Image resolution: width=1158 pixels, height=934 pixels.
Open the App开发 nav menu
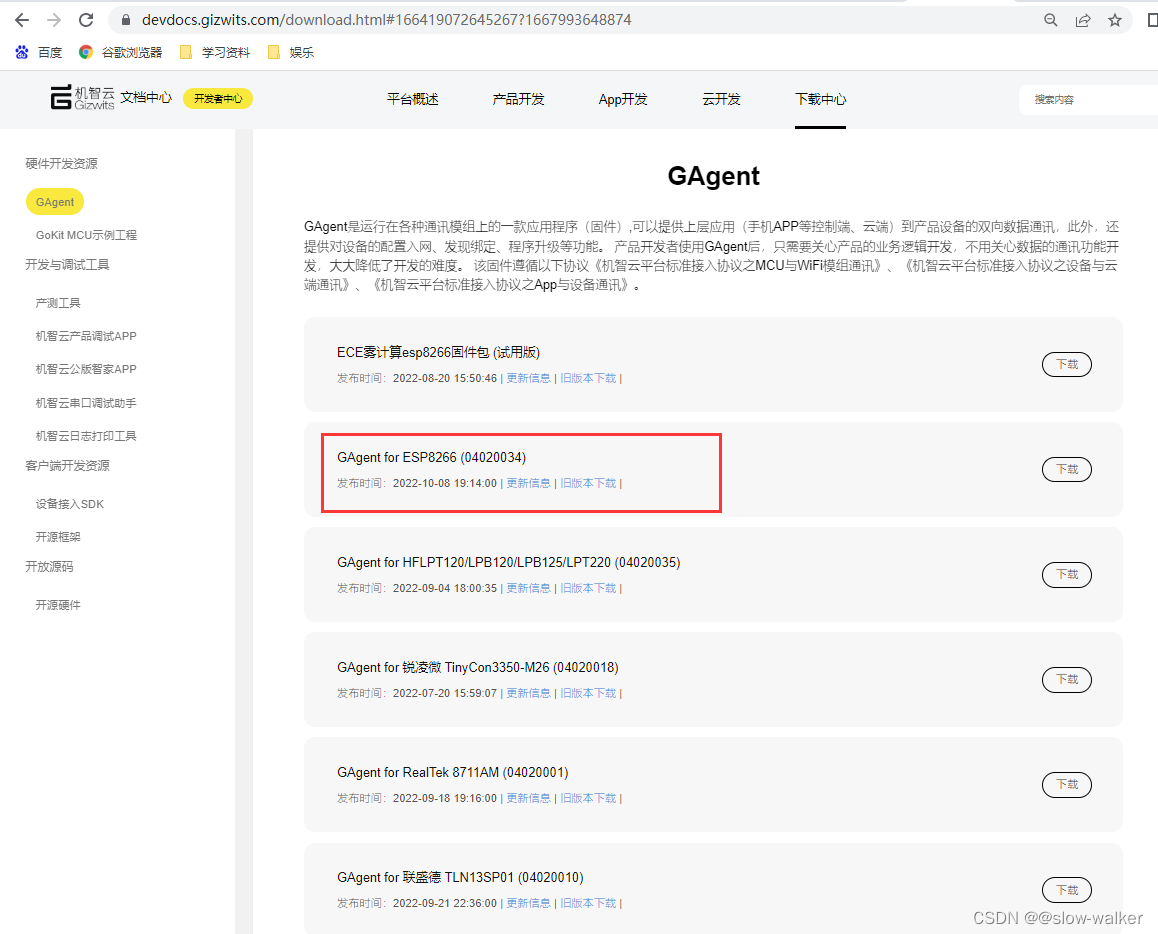pos(623,99)
